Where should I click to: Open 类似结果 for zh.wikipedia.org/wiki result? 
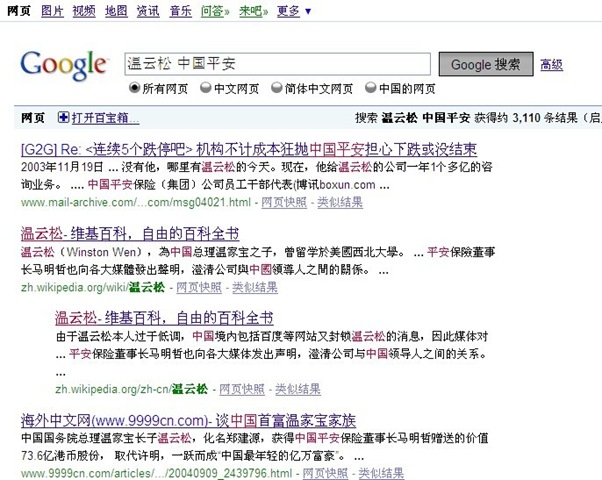pyautogui.click(x=255, y=287)
